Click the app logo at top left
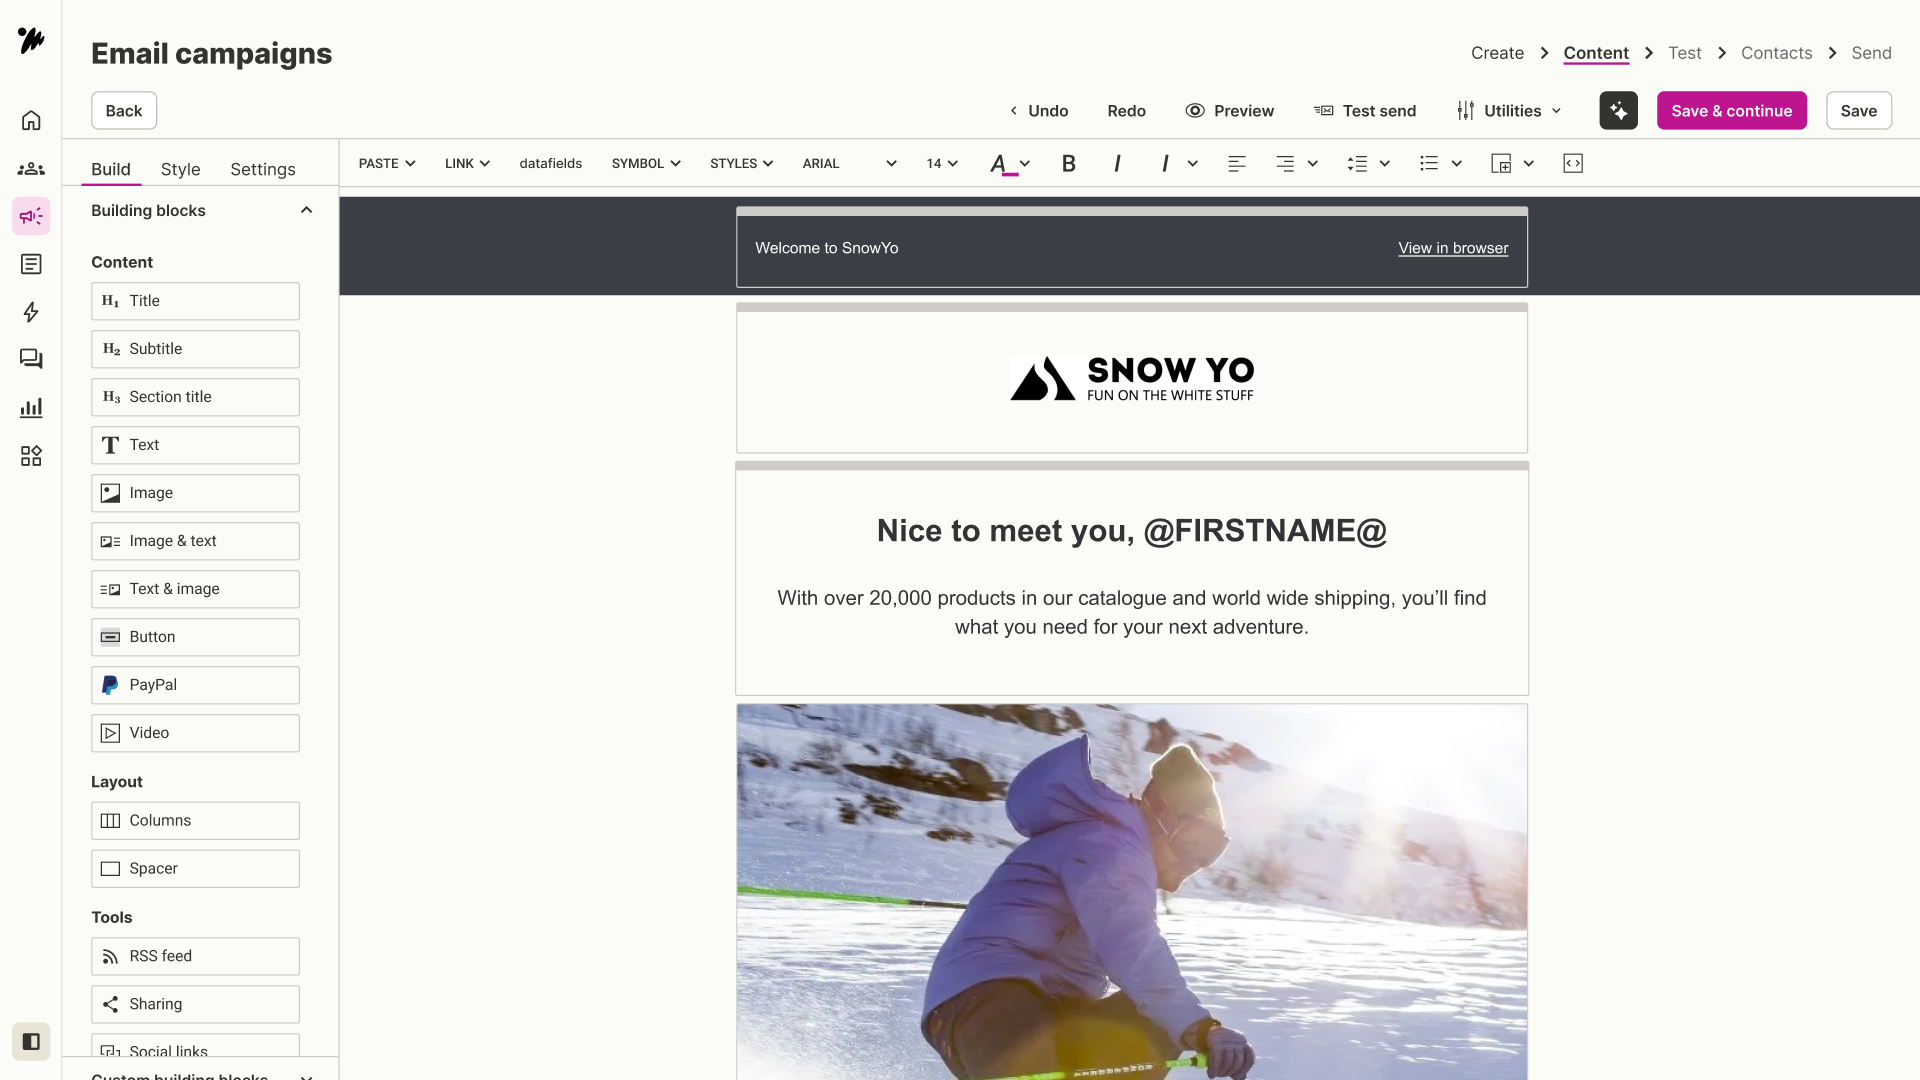This screenshot has height=1080, width=1920. [x=31, y=40]
